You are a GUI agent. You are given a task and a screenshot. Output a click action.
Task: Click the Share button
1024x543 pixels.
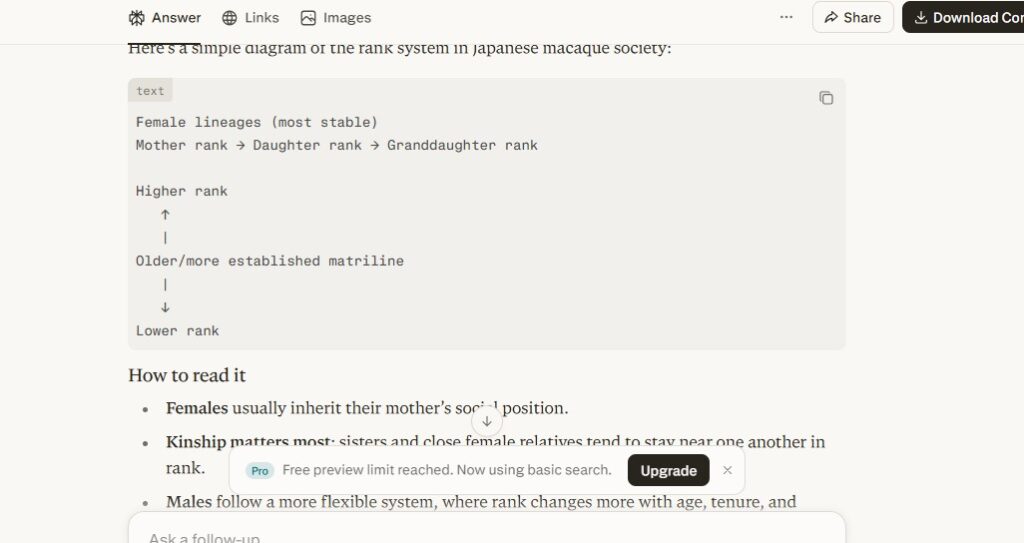click(853, 18)
